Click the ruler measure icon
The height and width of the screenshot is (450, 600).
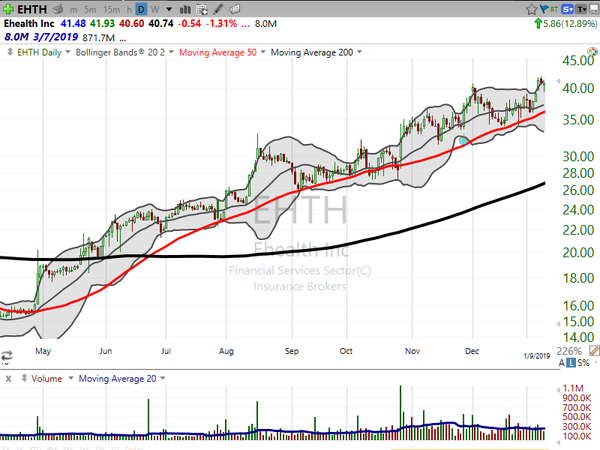(594, 350)
